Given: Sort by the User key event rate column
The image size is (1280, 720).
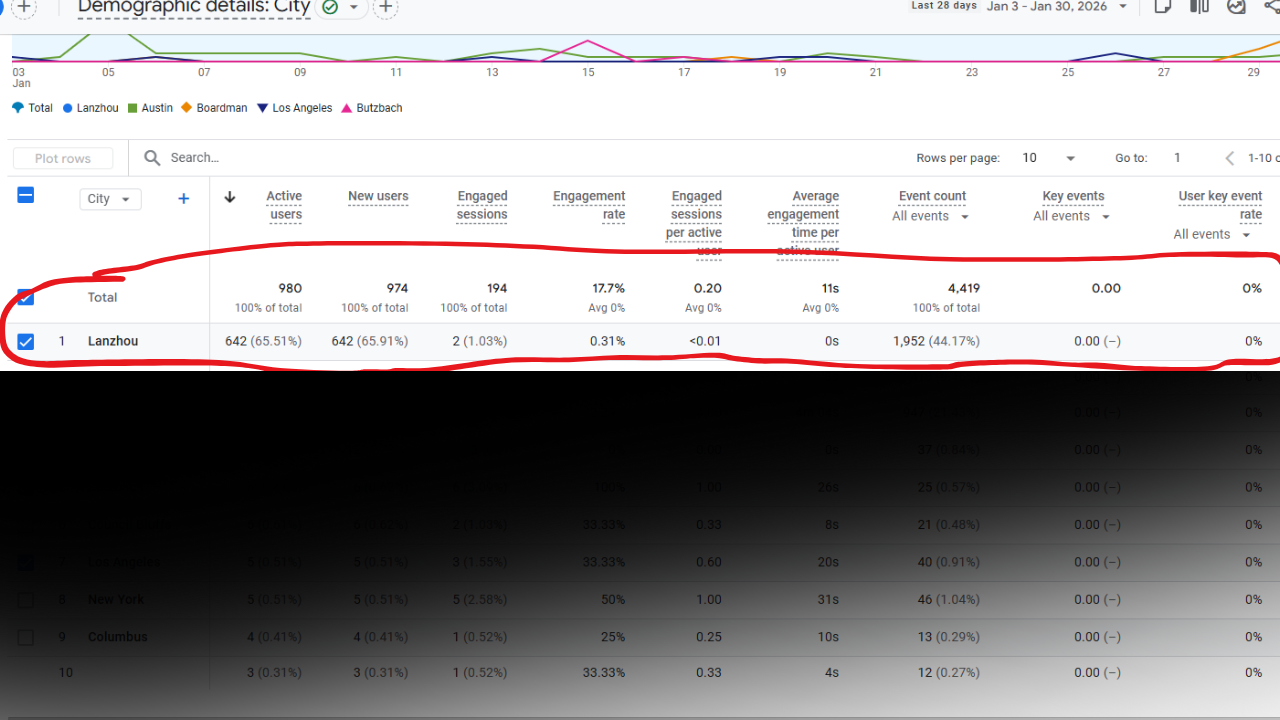Looking at the screenshot, I should (1220, 205).
